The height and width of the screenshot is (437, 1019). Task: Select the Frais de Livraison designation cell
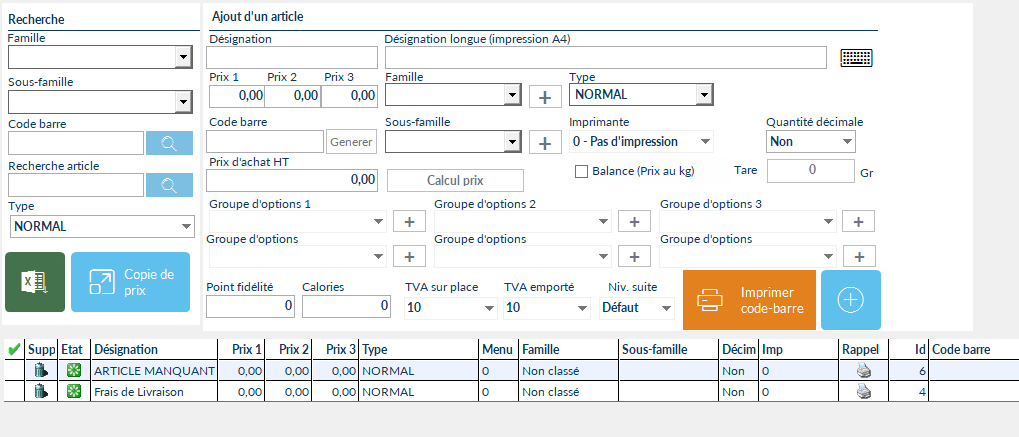[155, 392]
